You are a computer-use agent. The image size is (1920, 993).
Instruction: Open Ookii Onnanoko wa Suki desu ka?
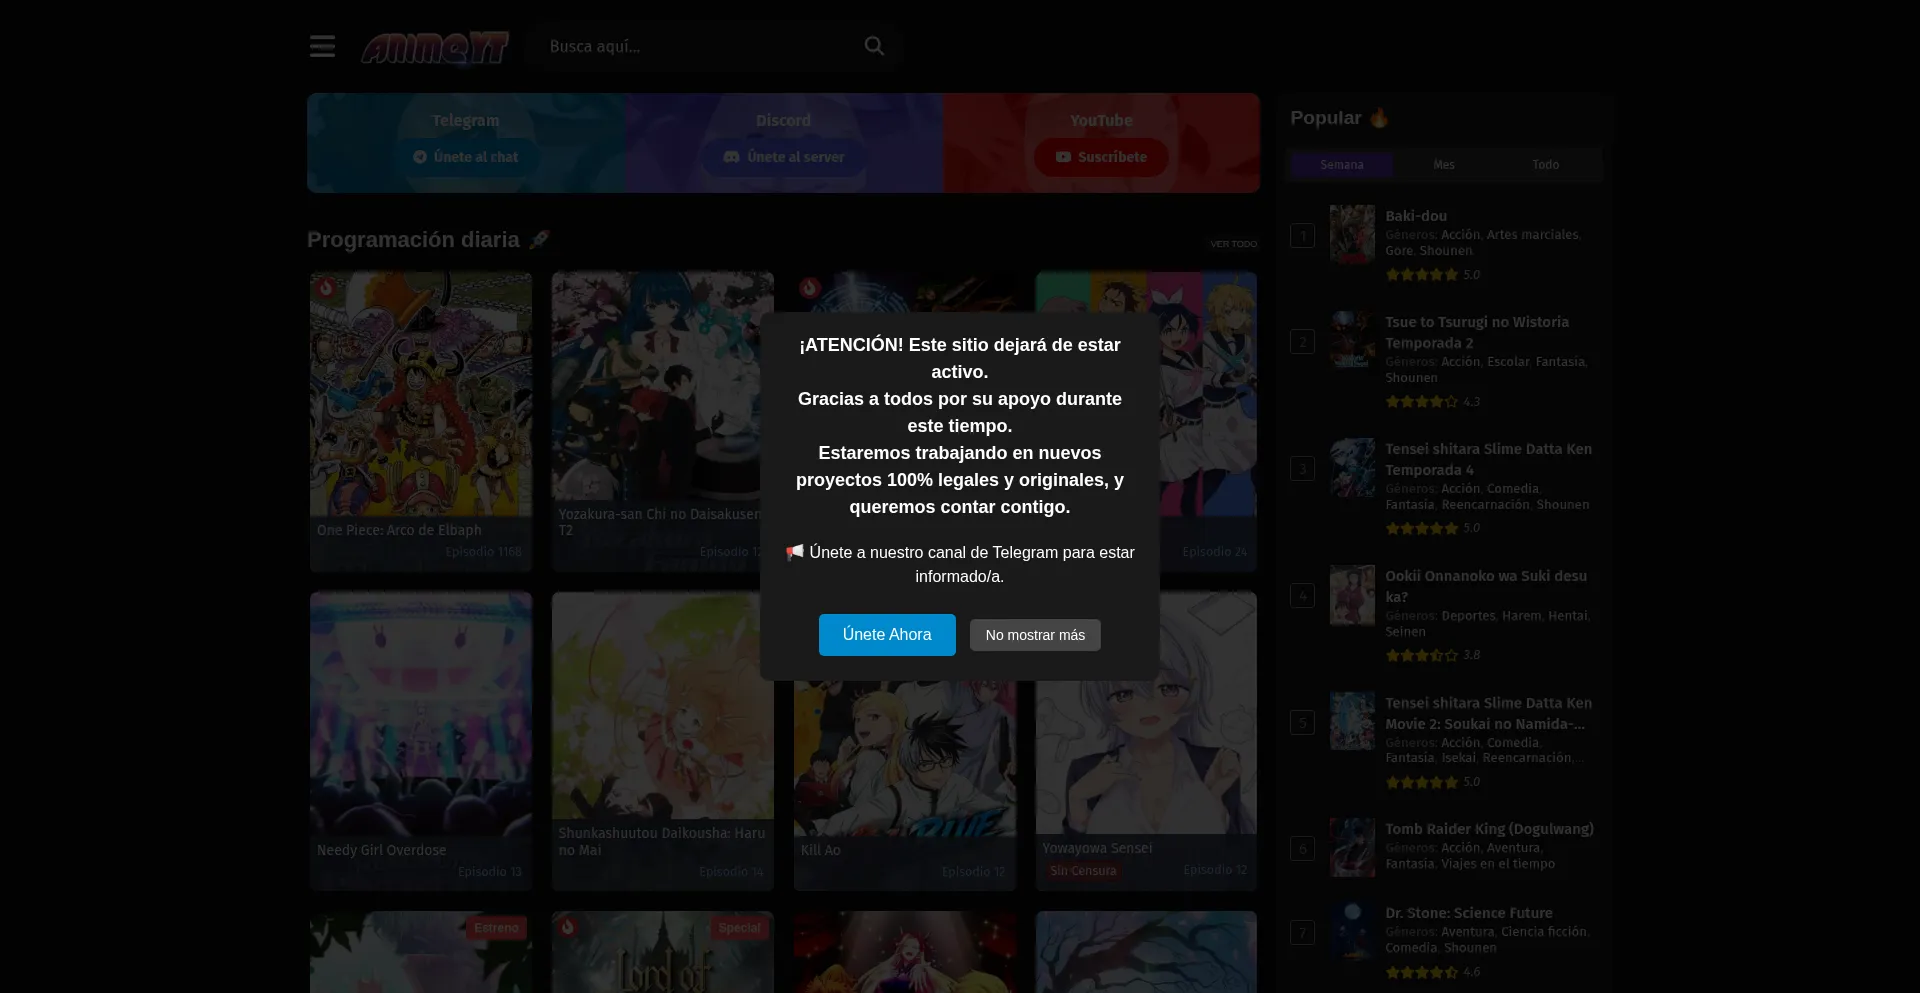(1486, 586)
